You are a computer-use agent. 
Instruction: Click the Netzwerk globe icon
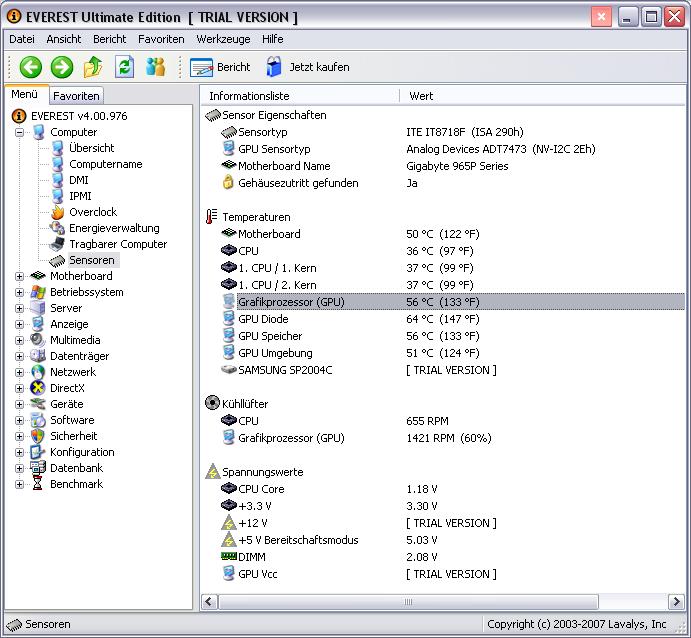[38, 372]
